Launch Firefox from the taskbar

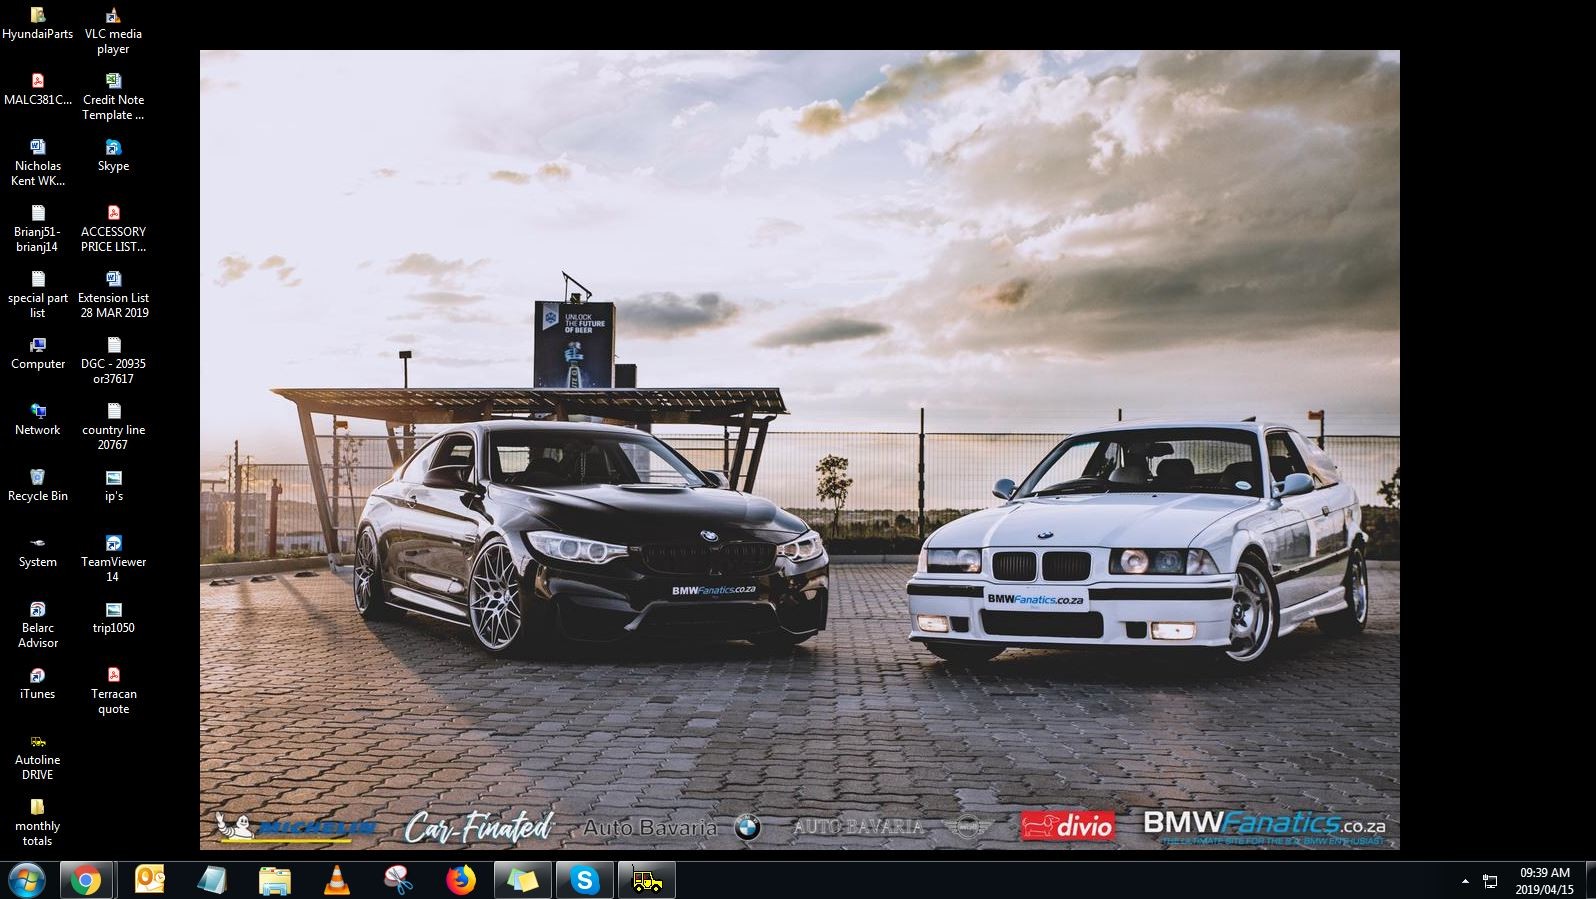click(461, 881)
